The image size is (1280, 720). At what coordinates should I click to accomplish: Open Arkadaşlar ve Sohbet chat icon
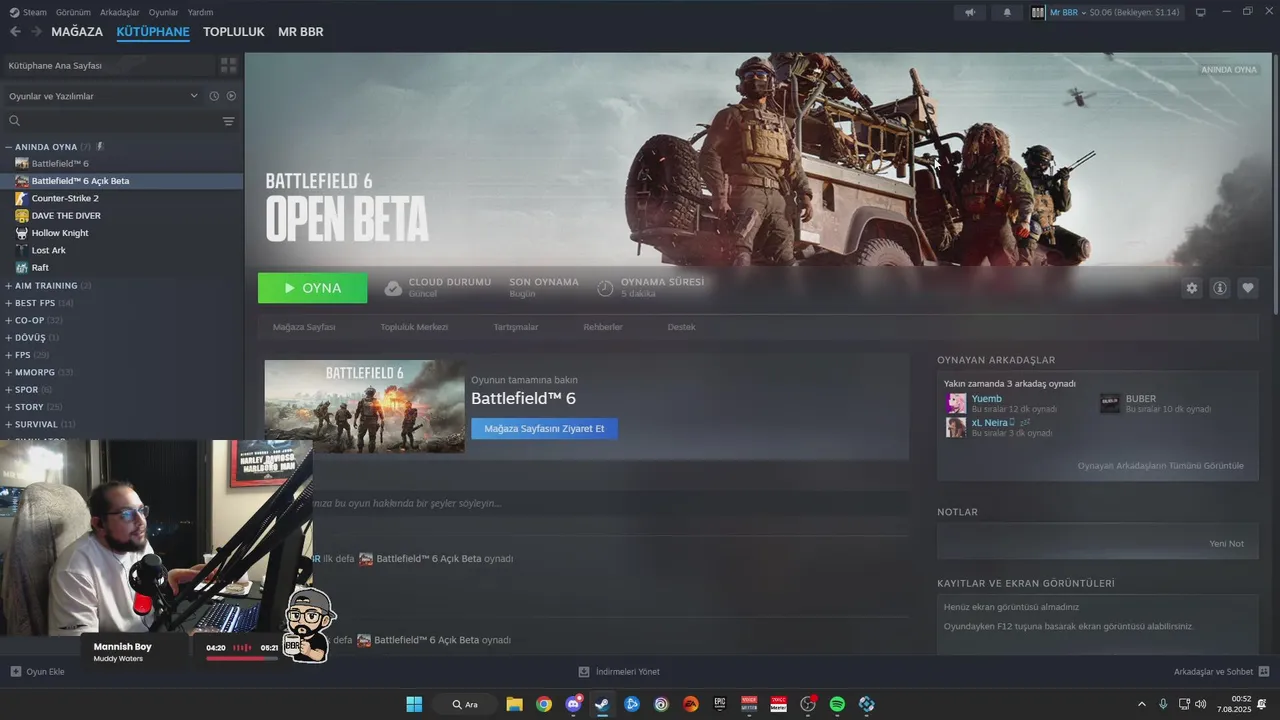pos(1264,672)
